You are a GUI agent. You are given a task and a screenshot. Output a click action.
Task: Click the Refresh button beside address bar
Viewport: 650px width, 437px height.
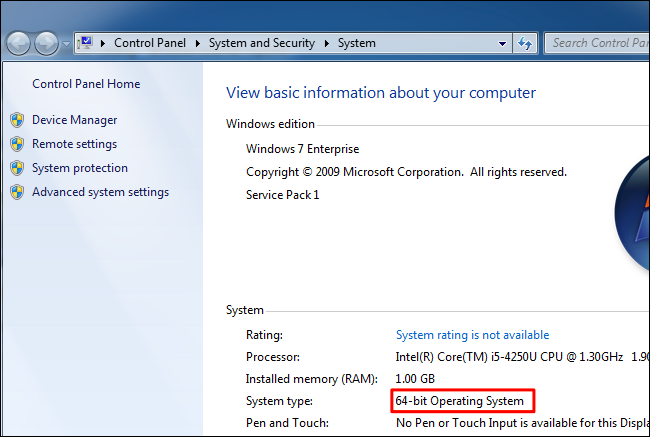click(x=524, y=43)
